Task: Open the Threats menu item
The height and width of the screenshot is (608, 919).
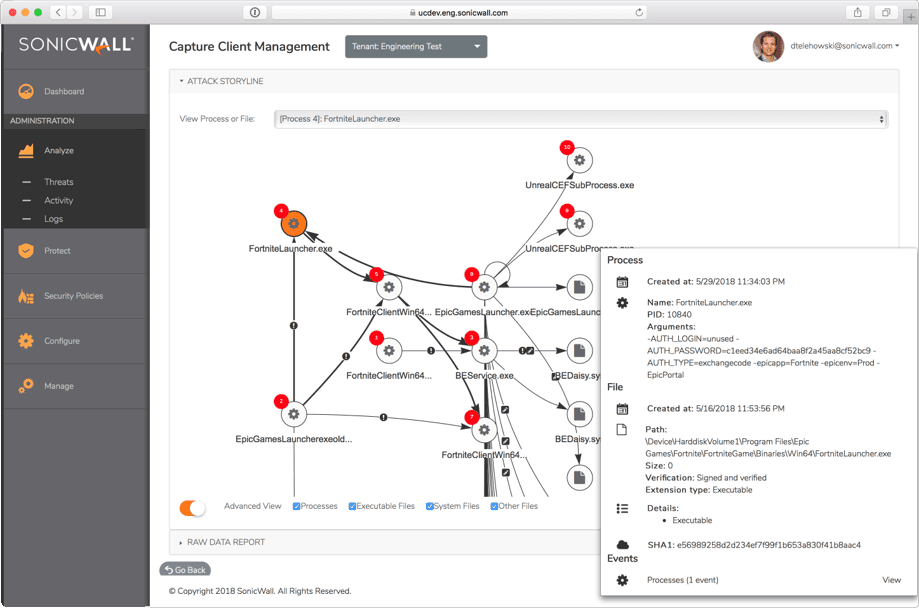Action: [x=59, y=182]
